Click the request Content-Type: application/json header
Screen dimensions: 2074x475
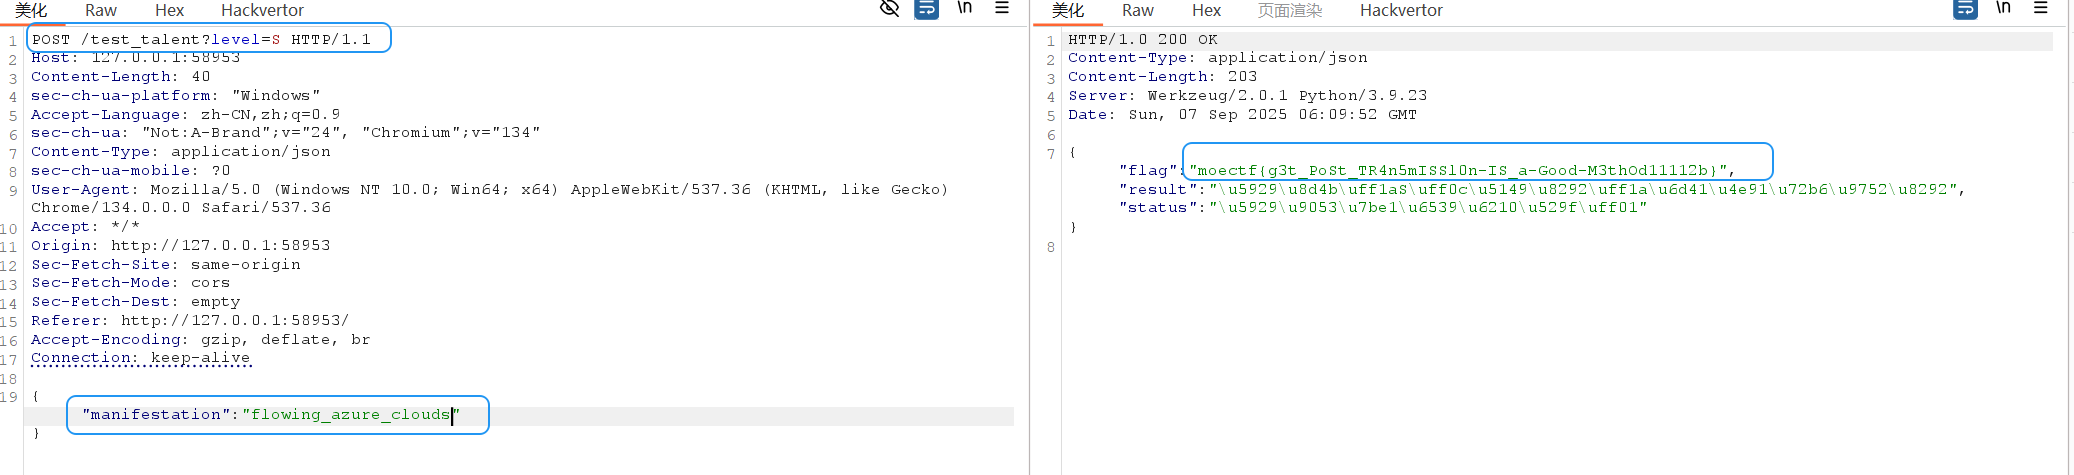[180, 152]
